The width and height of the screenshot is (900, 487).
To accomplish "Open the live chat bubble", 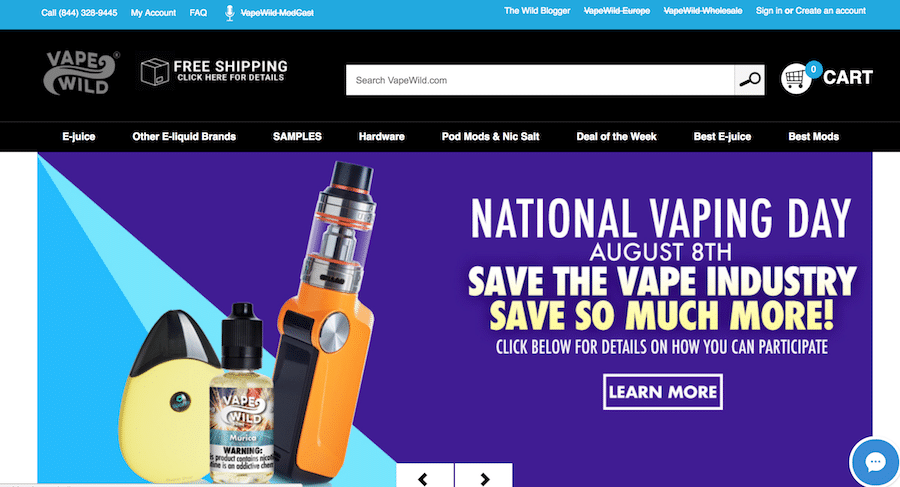I will (x=875, y=462).
